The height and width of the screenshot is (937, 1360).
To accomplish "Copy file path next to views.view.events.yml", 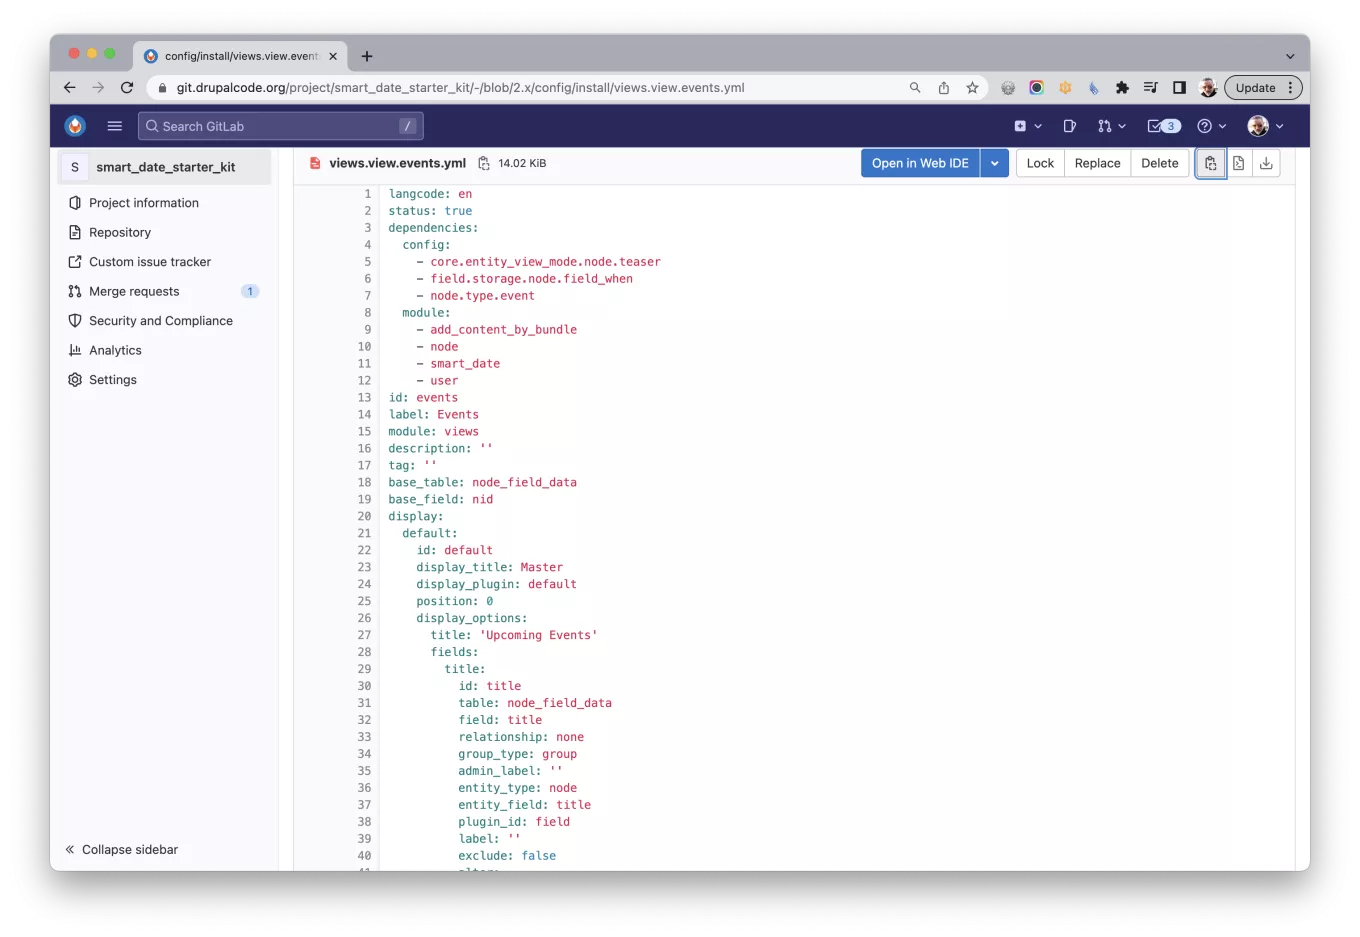I will [484, 164].
